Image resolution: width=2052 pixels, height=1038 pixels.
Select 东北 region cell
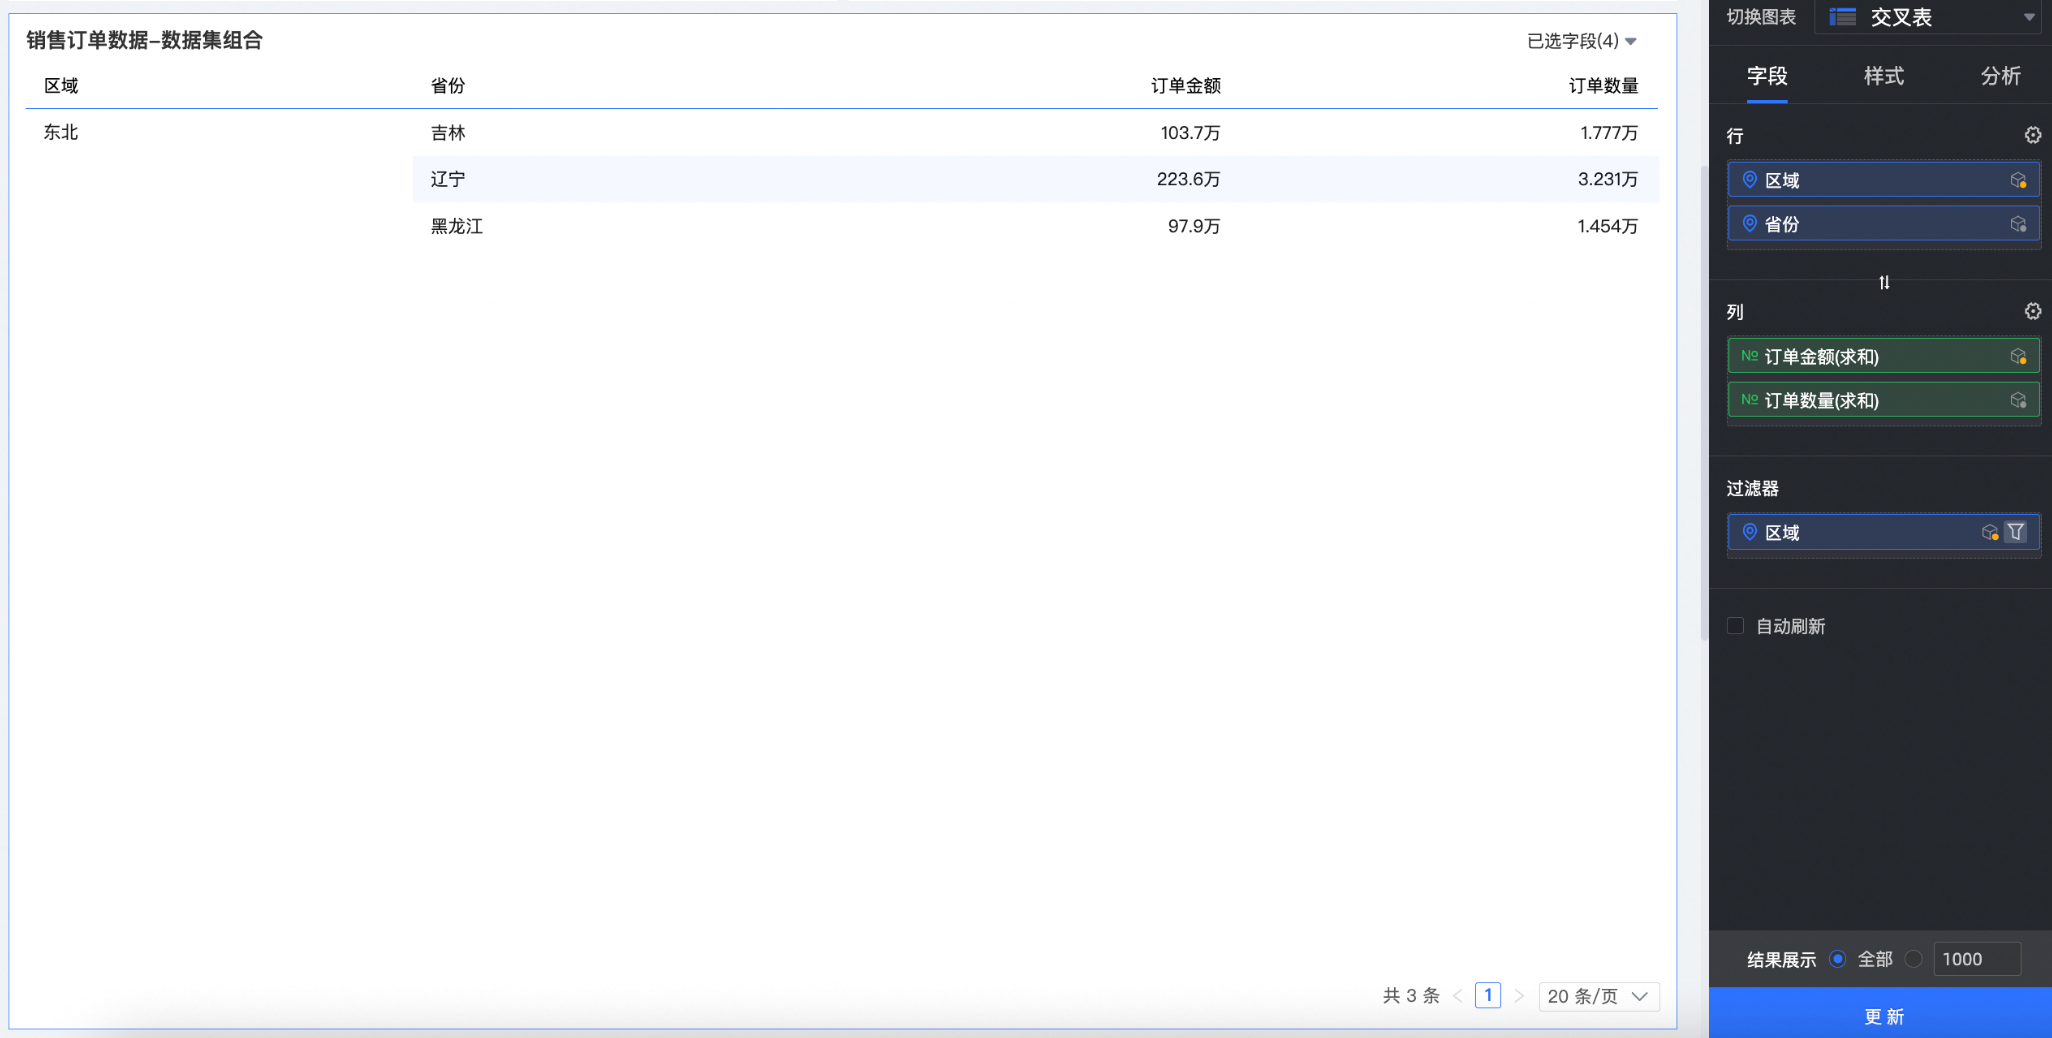pos(61,132)
